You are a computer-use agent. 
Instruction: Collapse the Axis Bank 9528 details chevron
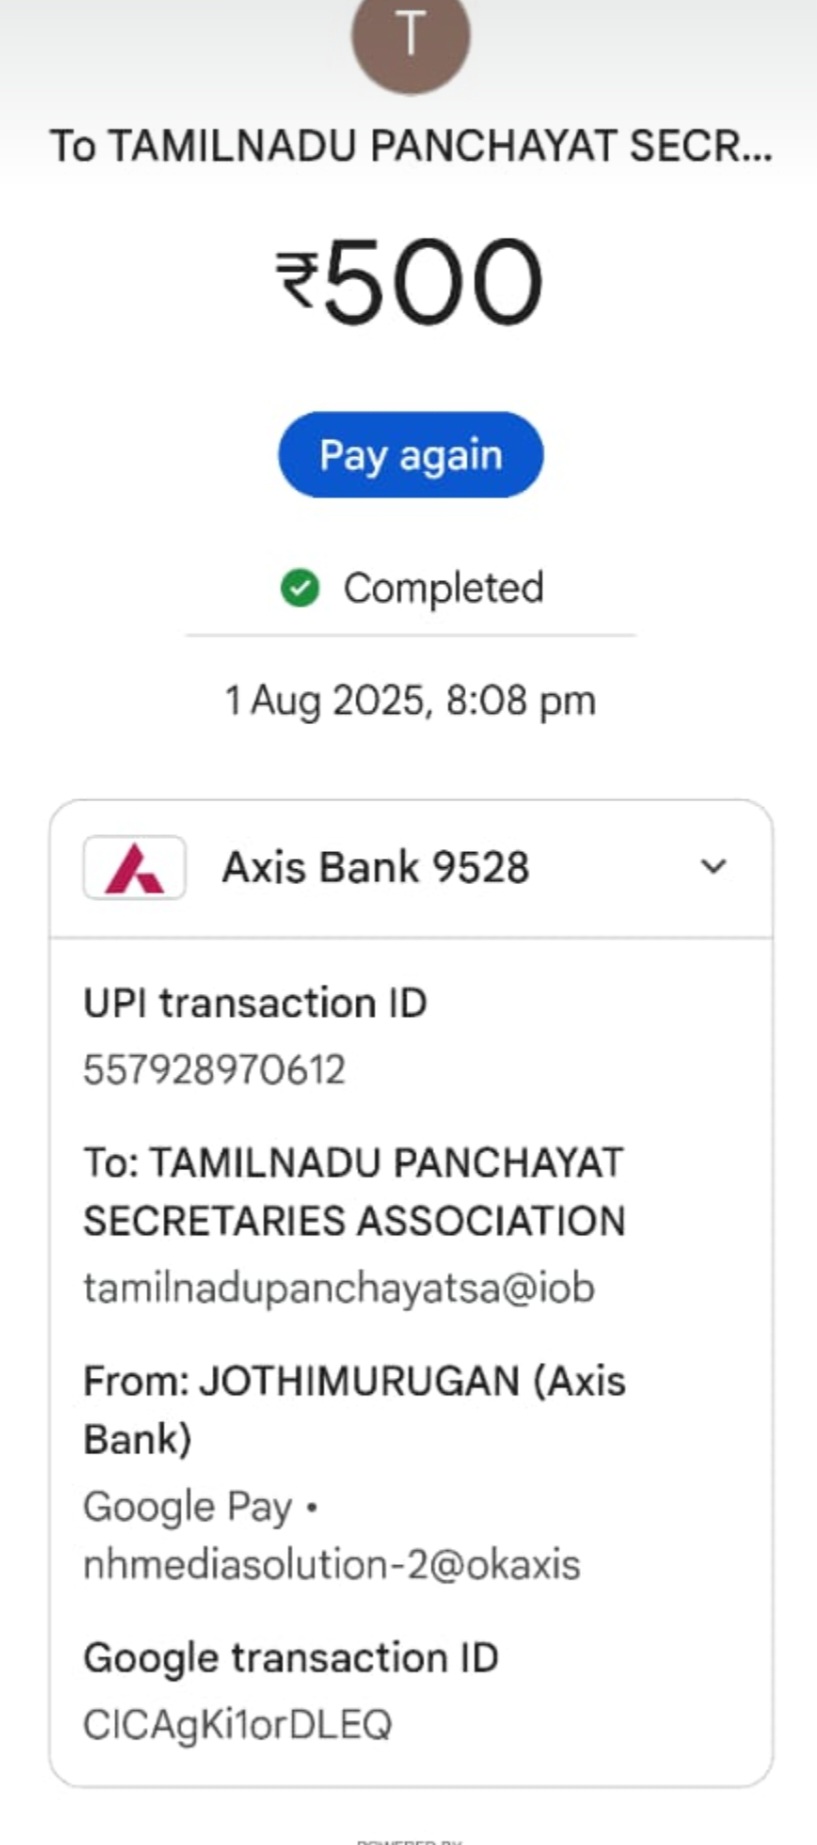pos(713,867)
